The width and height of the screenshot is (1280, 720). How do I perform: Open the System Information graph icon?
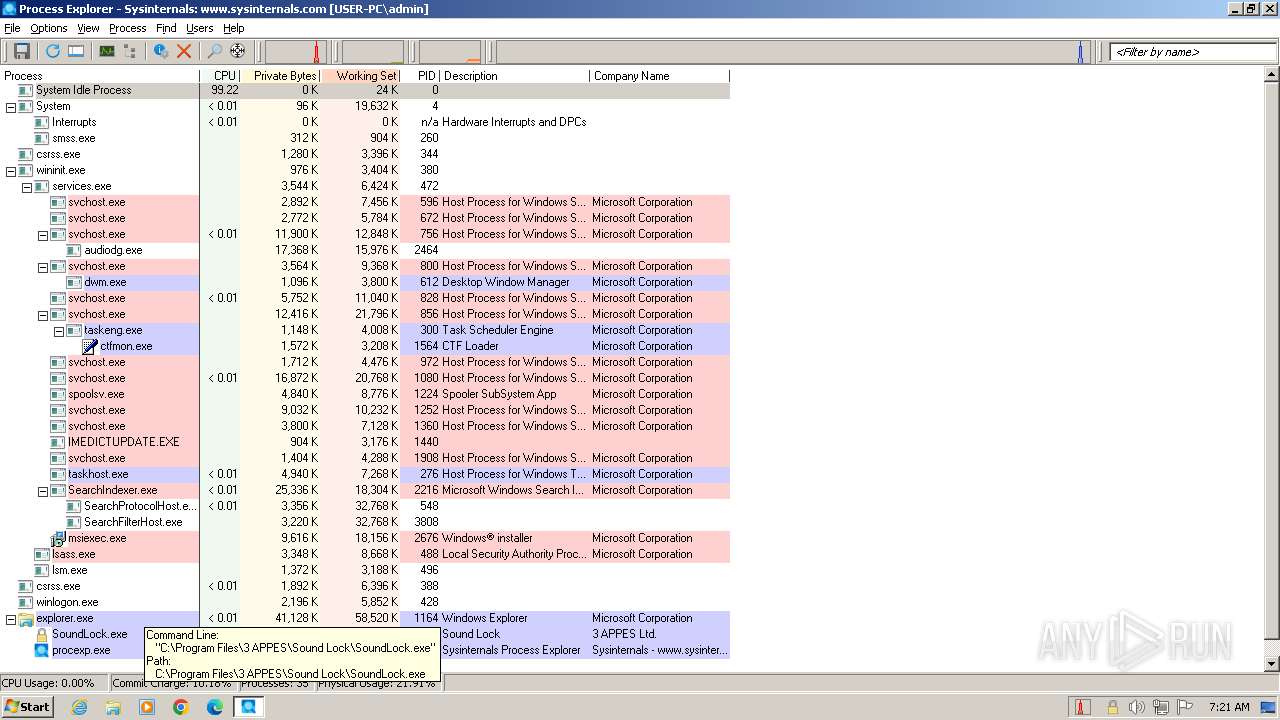106,51
